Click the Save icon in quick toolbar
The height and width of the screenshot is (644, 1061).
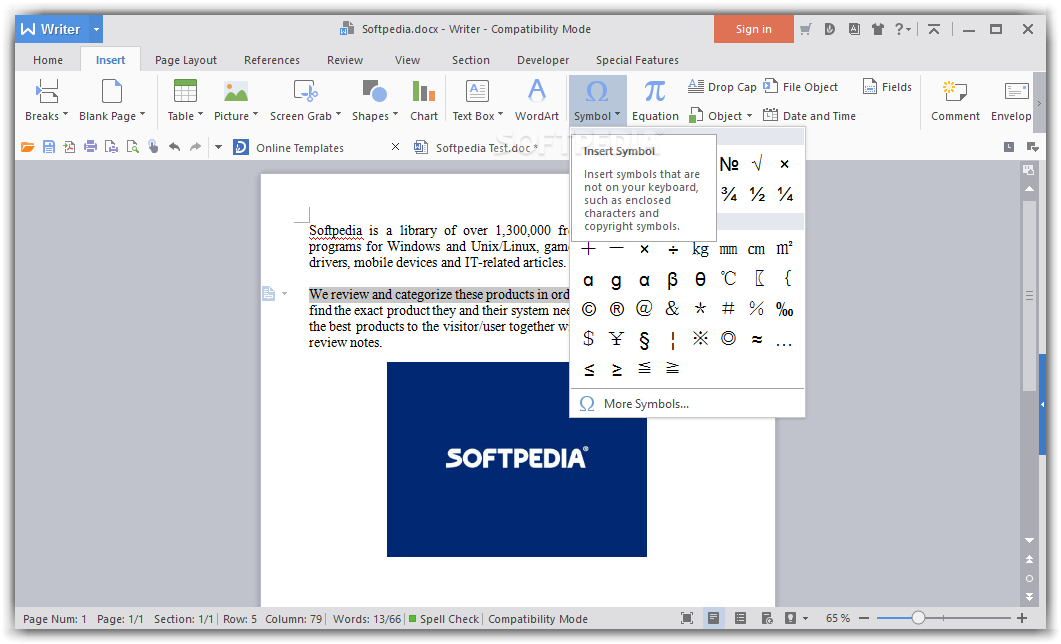49,147
